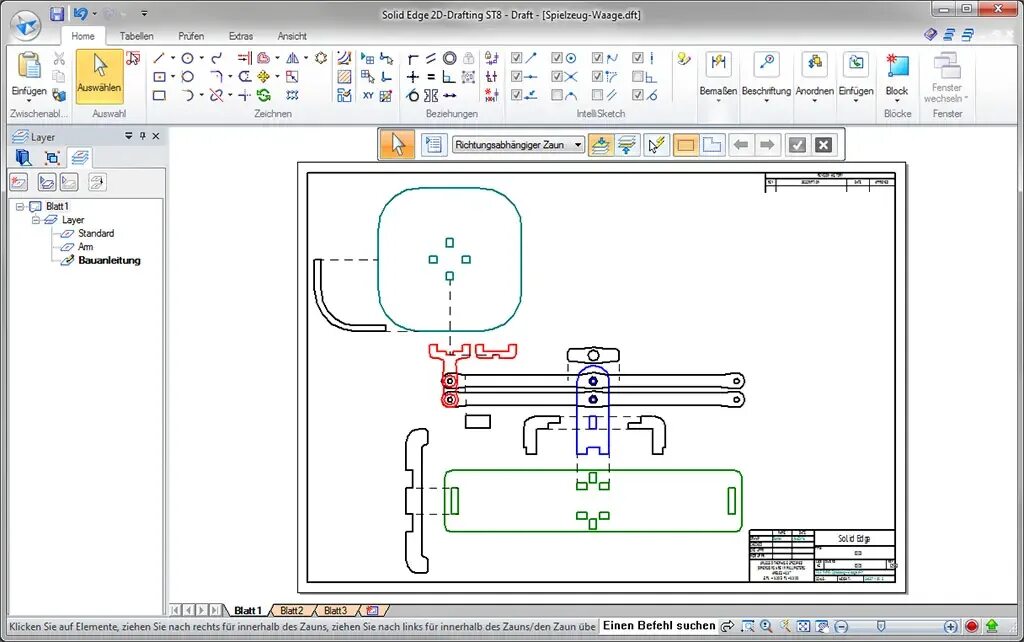The image size is (1024, 642).
Task: Open the Block dropdown
Action: pyautogui.click(x=897, y=101)
